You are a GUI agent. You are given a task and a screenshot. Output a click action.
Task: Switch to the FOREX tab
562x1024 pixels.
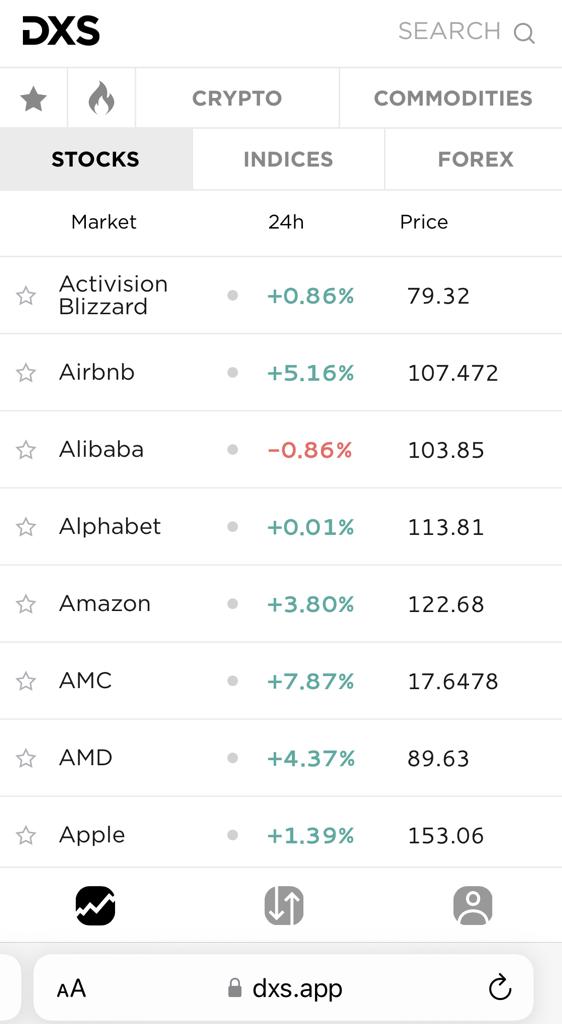475,159
